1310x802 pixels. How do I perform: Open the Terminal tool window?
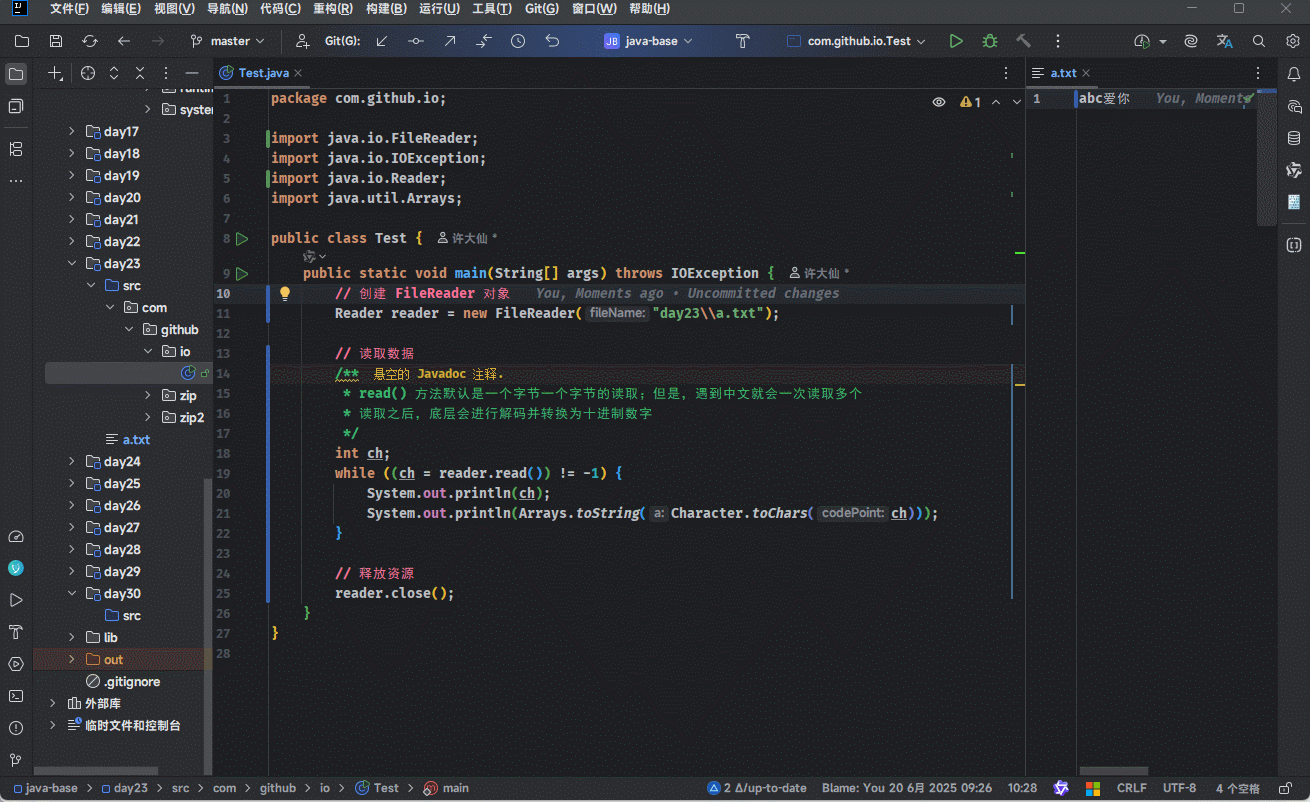(x=16, y=696)
